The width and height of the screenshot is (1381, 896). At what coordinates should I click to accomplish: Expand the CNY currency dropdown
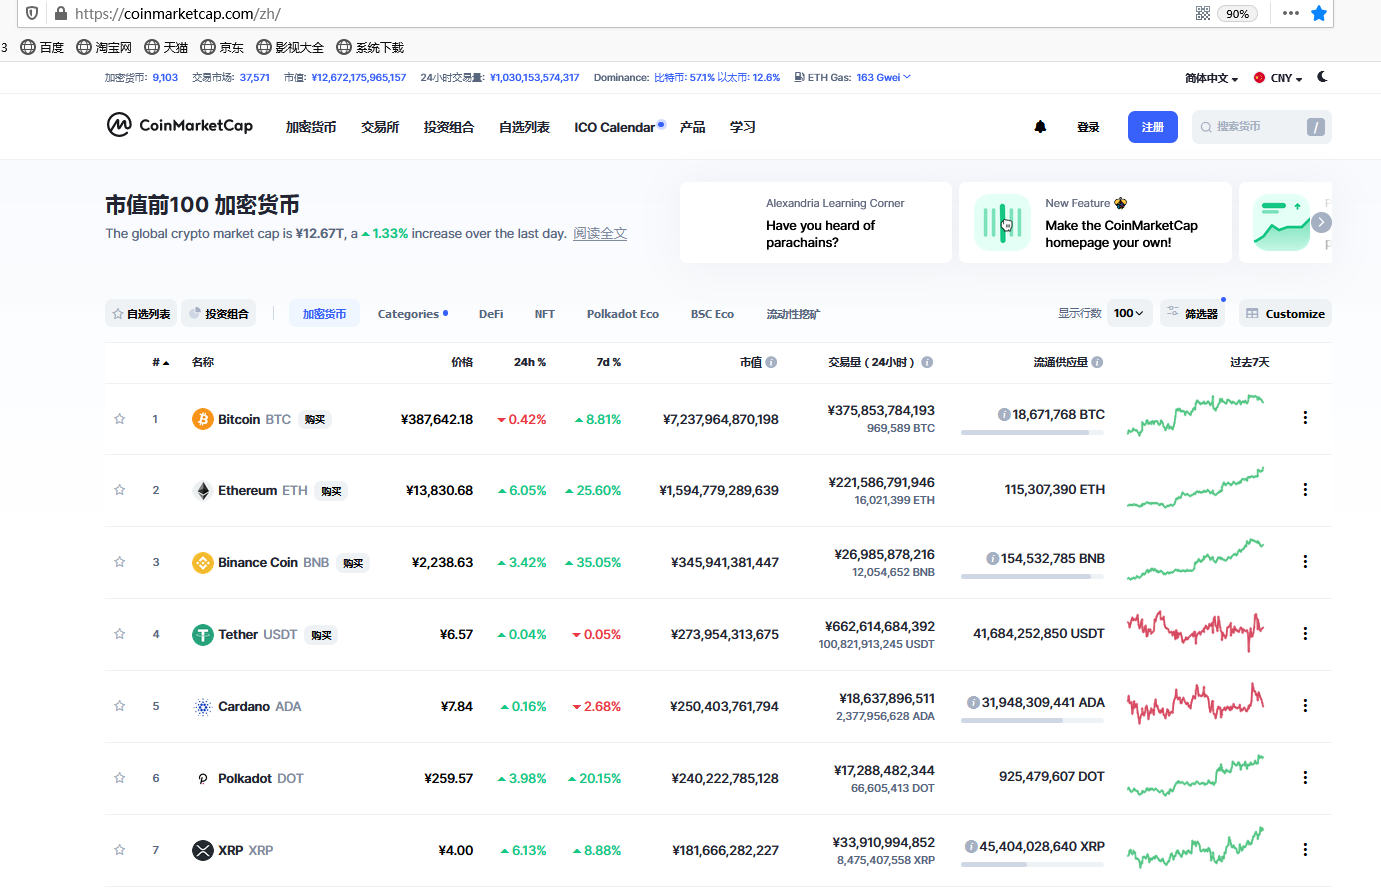(x=1279, y=78)
